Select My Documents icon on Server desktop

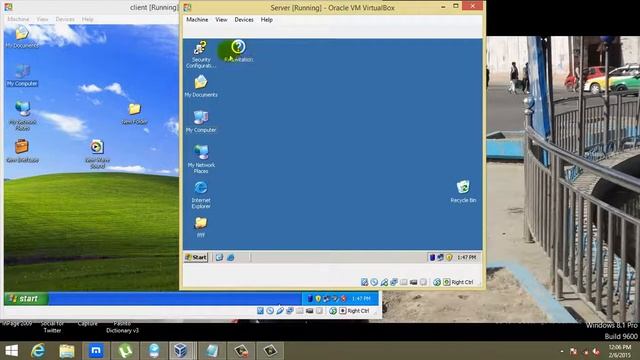click(201, 87)
